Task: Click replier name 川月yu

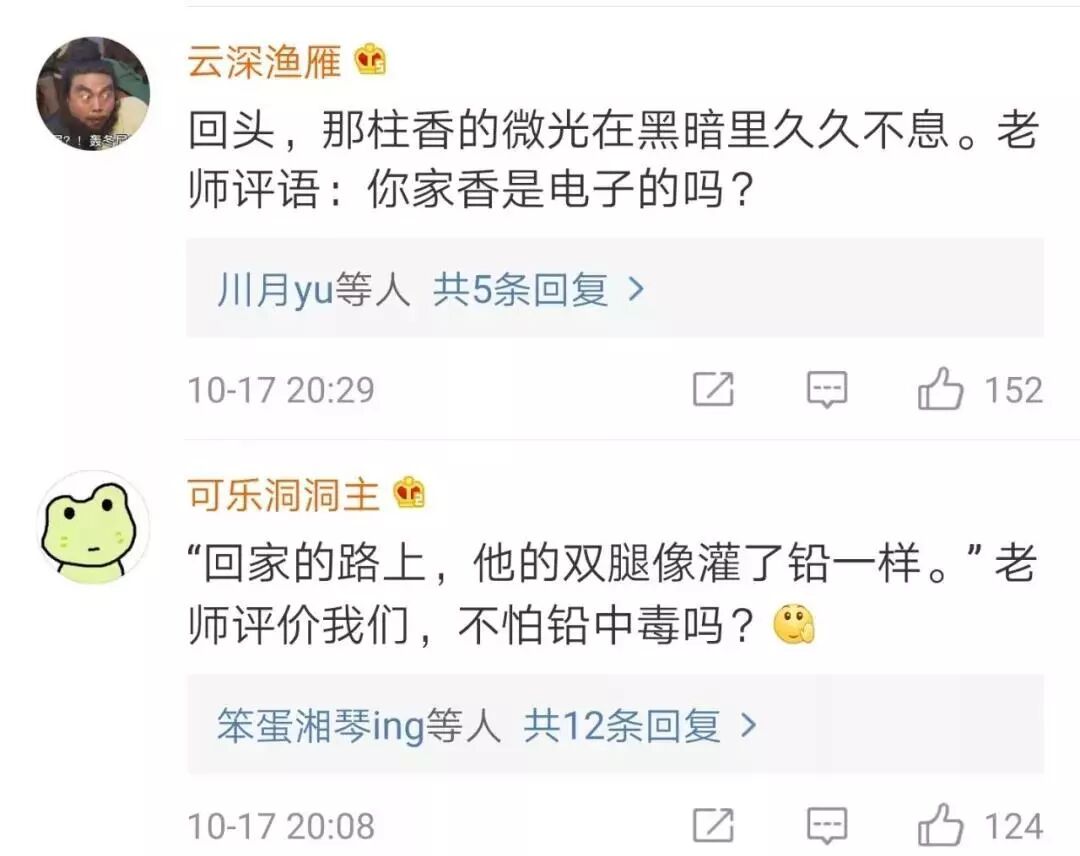Action: (276, 289)
